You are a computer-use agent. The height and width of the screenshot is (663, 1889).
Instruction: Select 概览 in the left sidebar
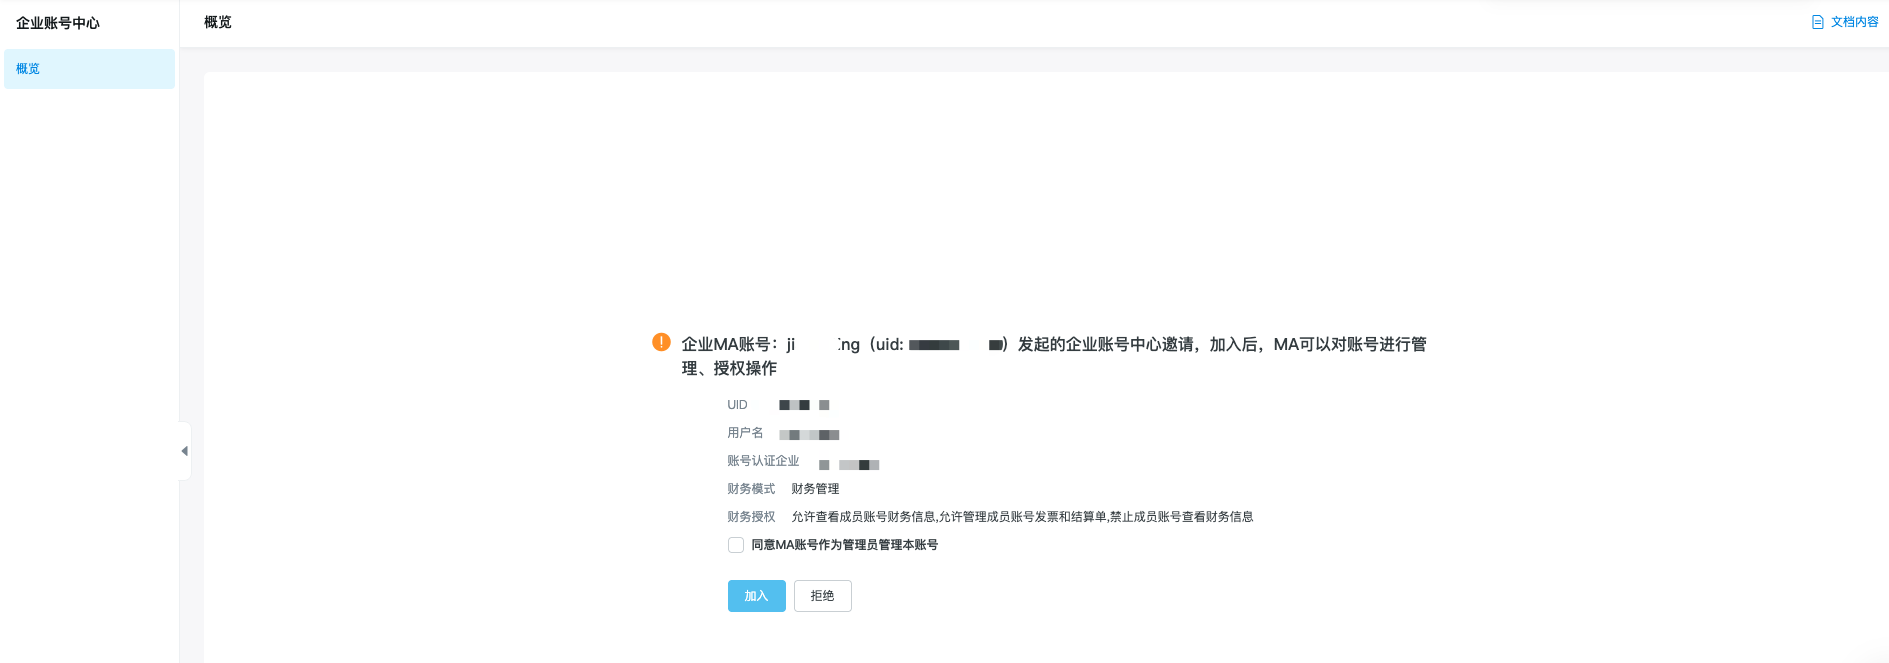pyautogui.click(x=28, y=69)
